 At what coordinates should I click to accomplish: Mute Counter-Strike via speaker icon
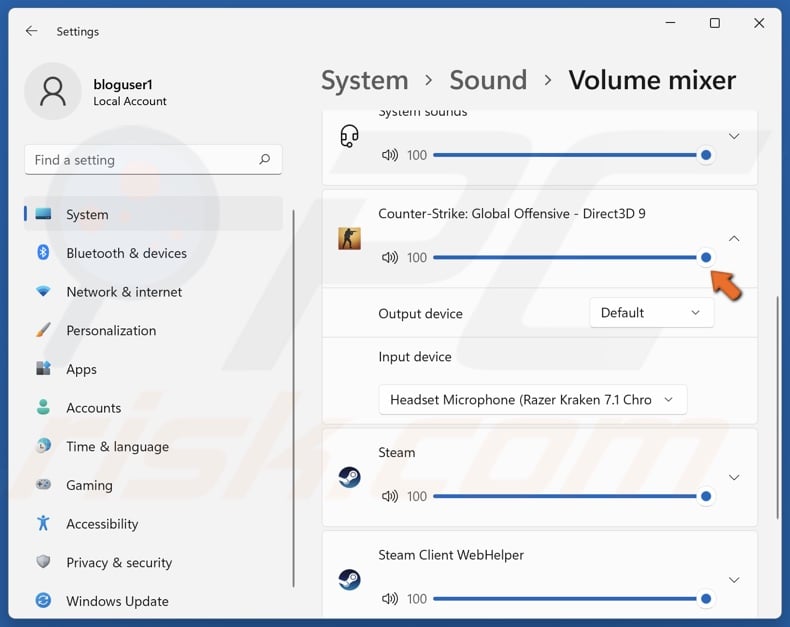(389, 258)
